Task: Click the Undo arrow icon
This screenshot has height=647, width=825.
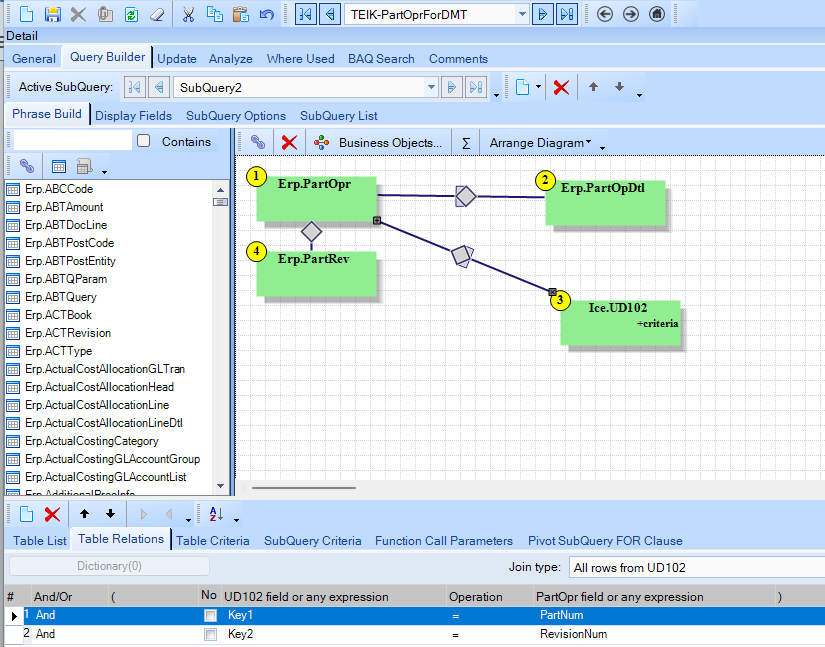Action: click(266, 14)
